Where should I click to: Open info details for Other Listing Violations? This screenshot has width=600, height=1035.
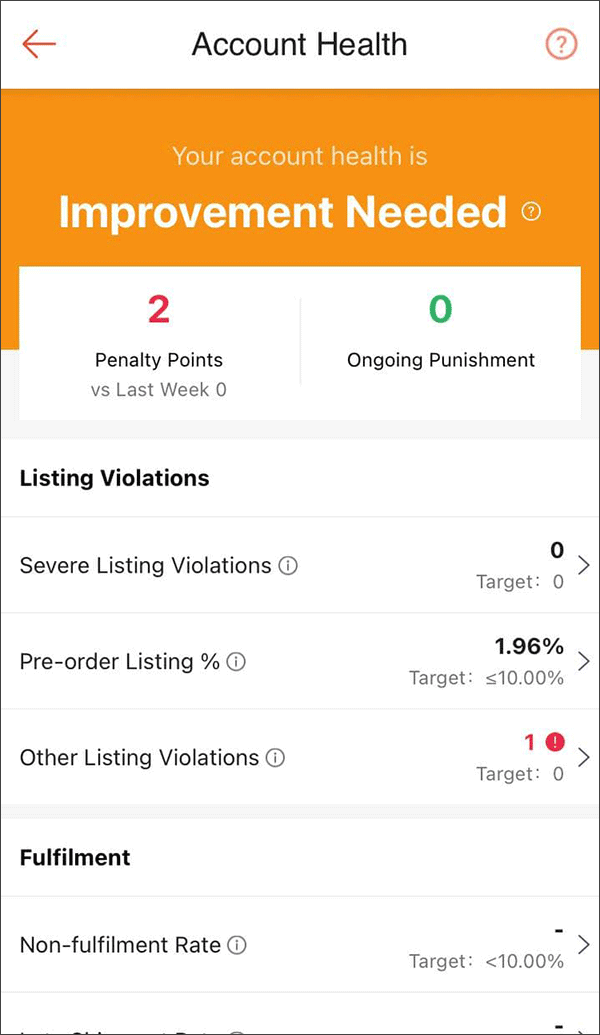(275, 758)
